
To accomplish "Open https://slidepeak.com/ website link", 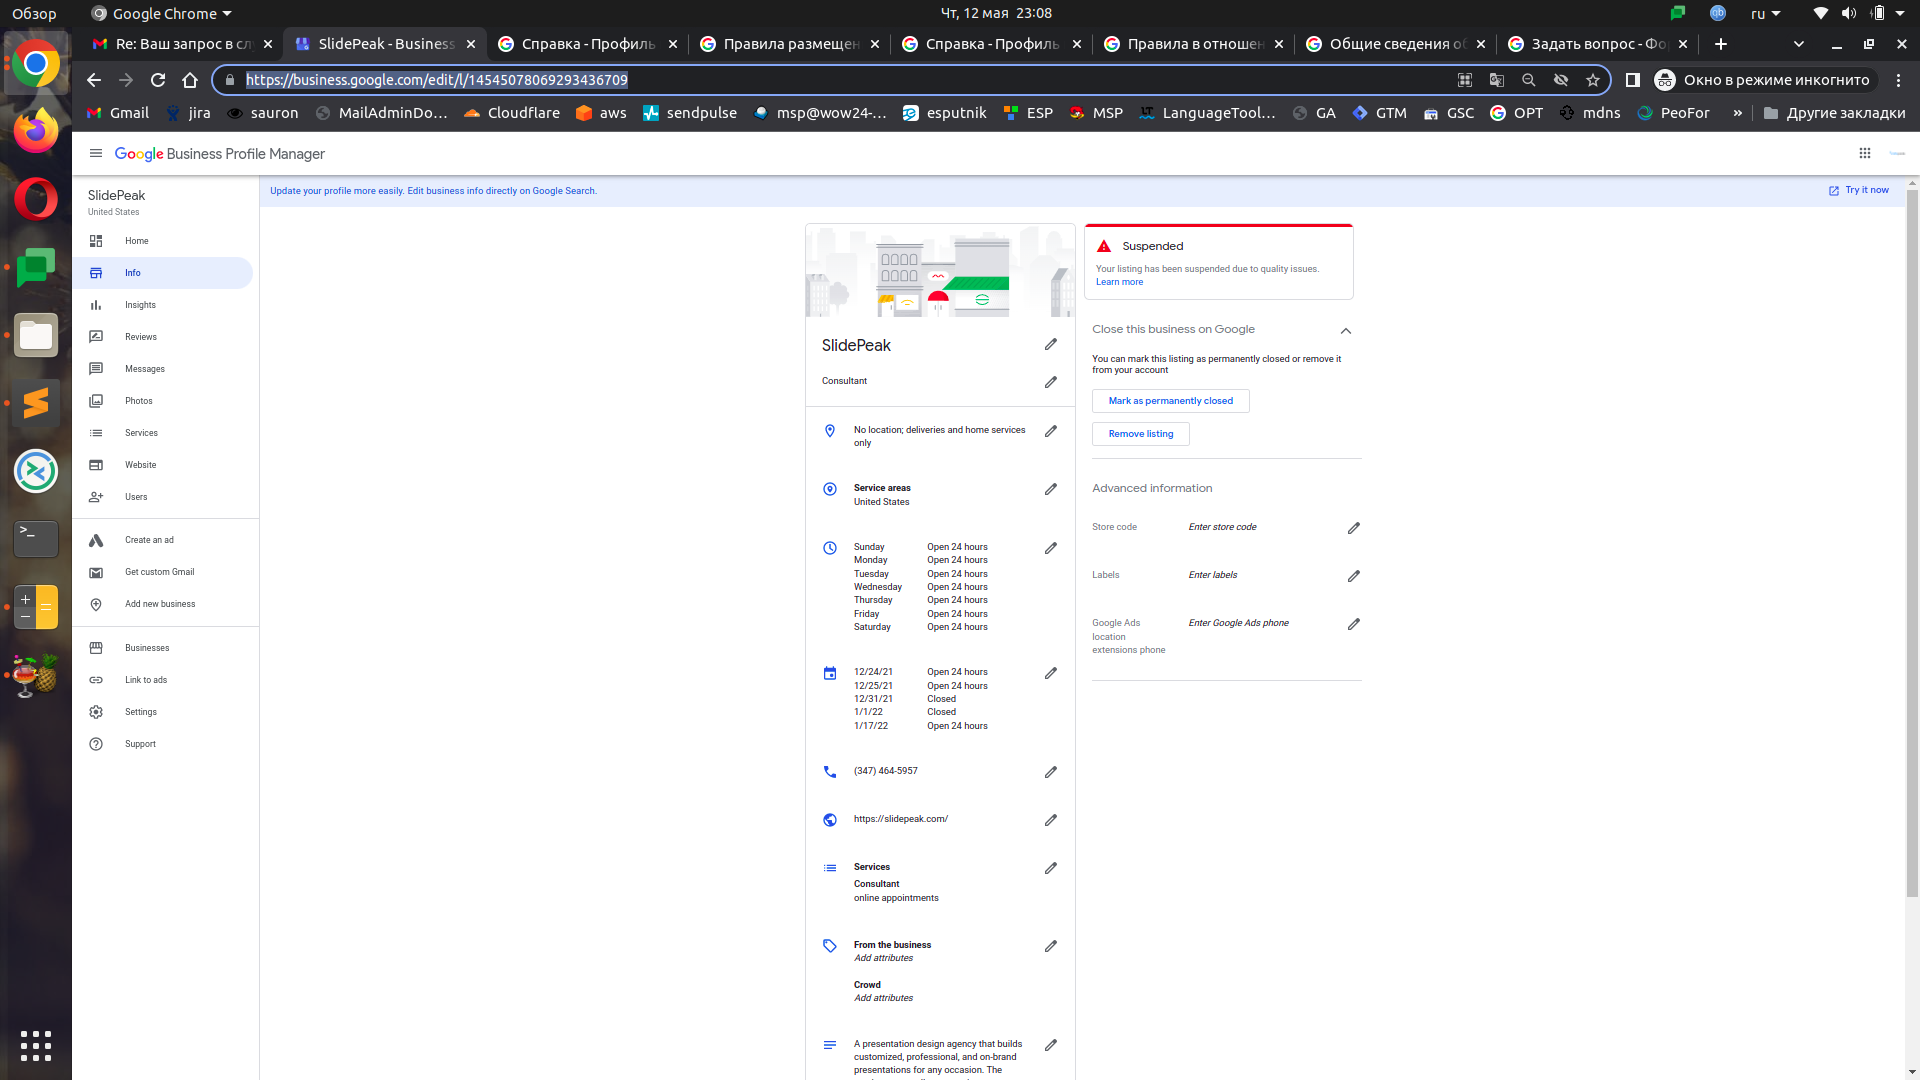I will pyautogui.click(x=900, y=819).
